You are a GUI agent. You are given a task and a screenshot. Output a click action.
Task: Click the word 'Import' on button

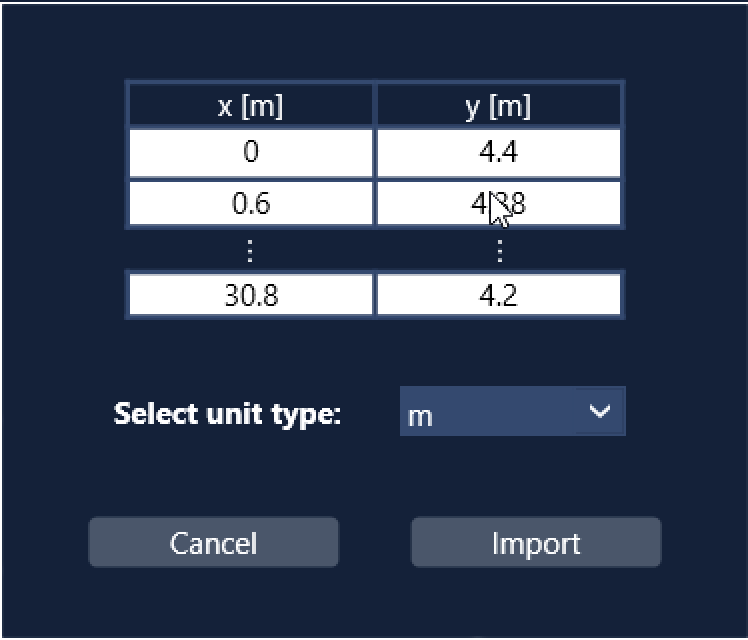536,544
